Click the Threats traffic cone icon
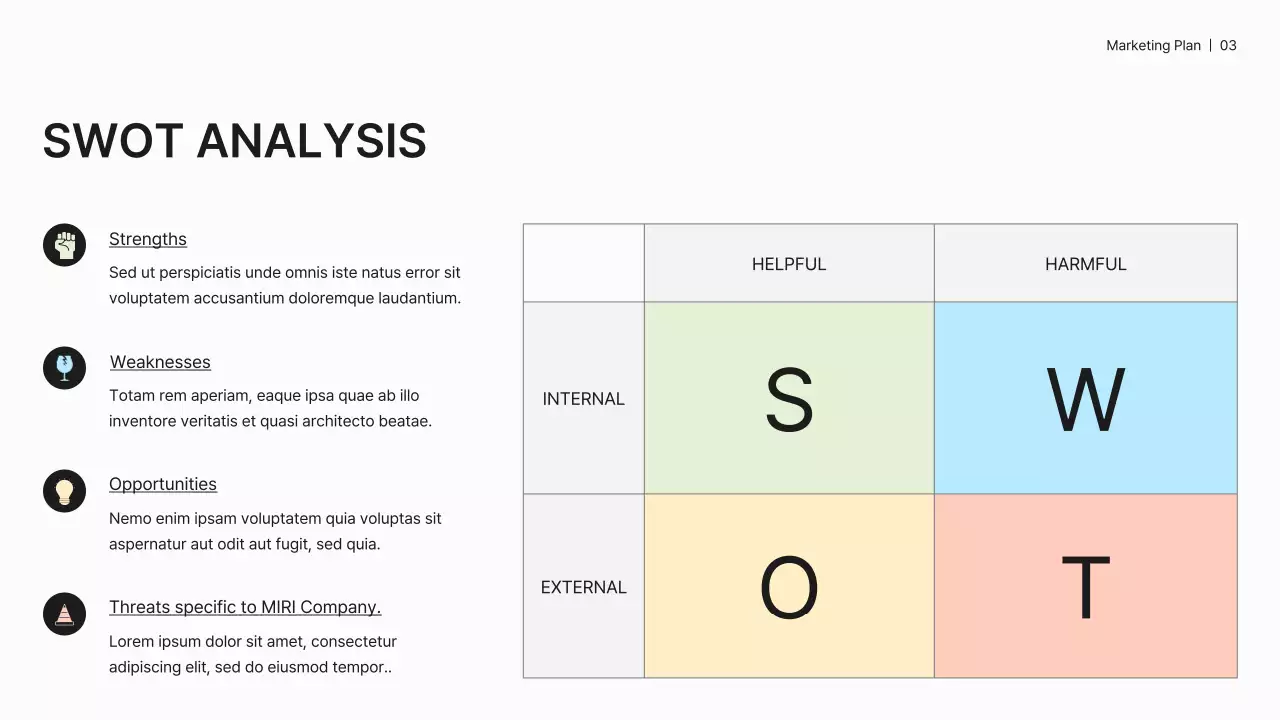The image size is (1280, 720). click(x=64, y=614)
